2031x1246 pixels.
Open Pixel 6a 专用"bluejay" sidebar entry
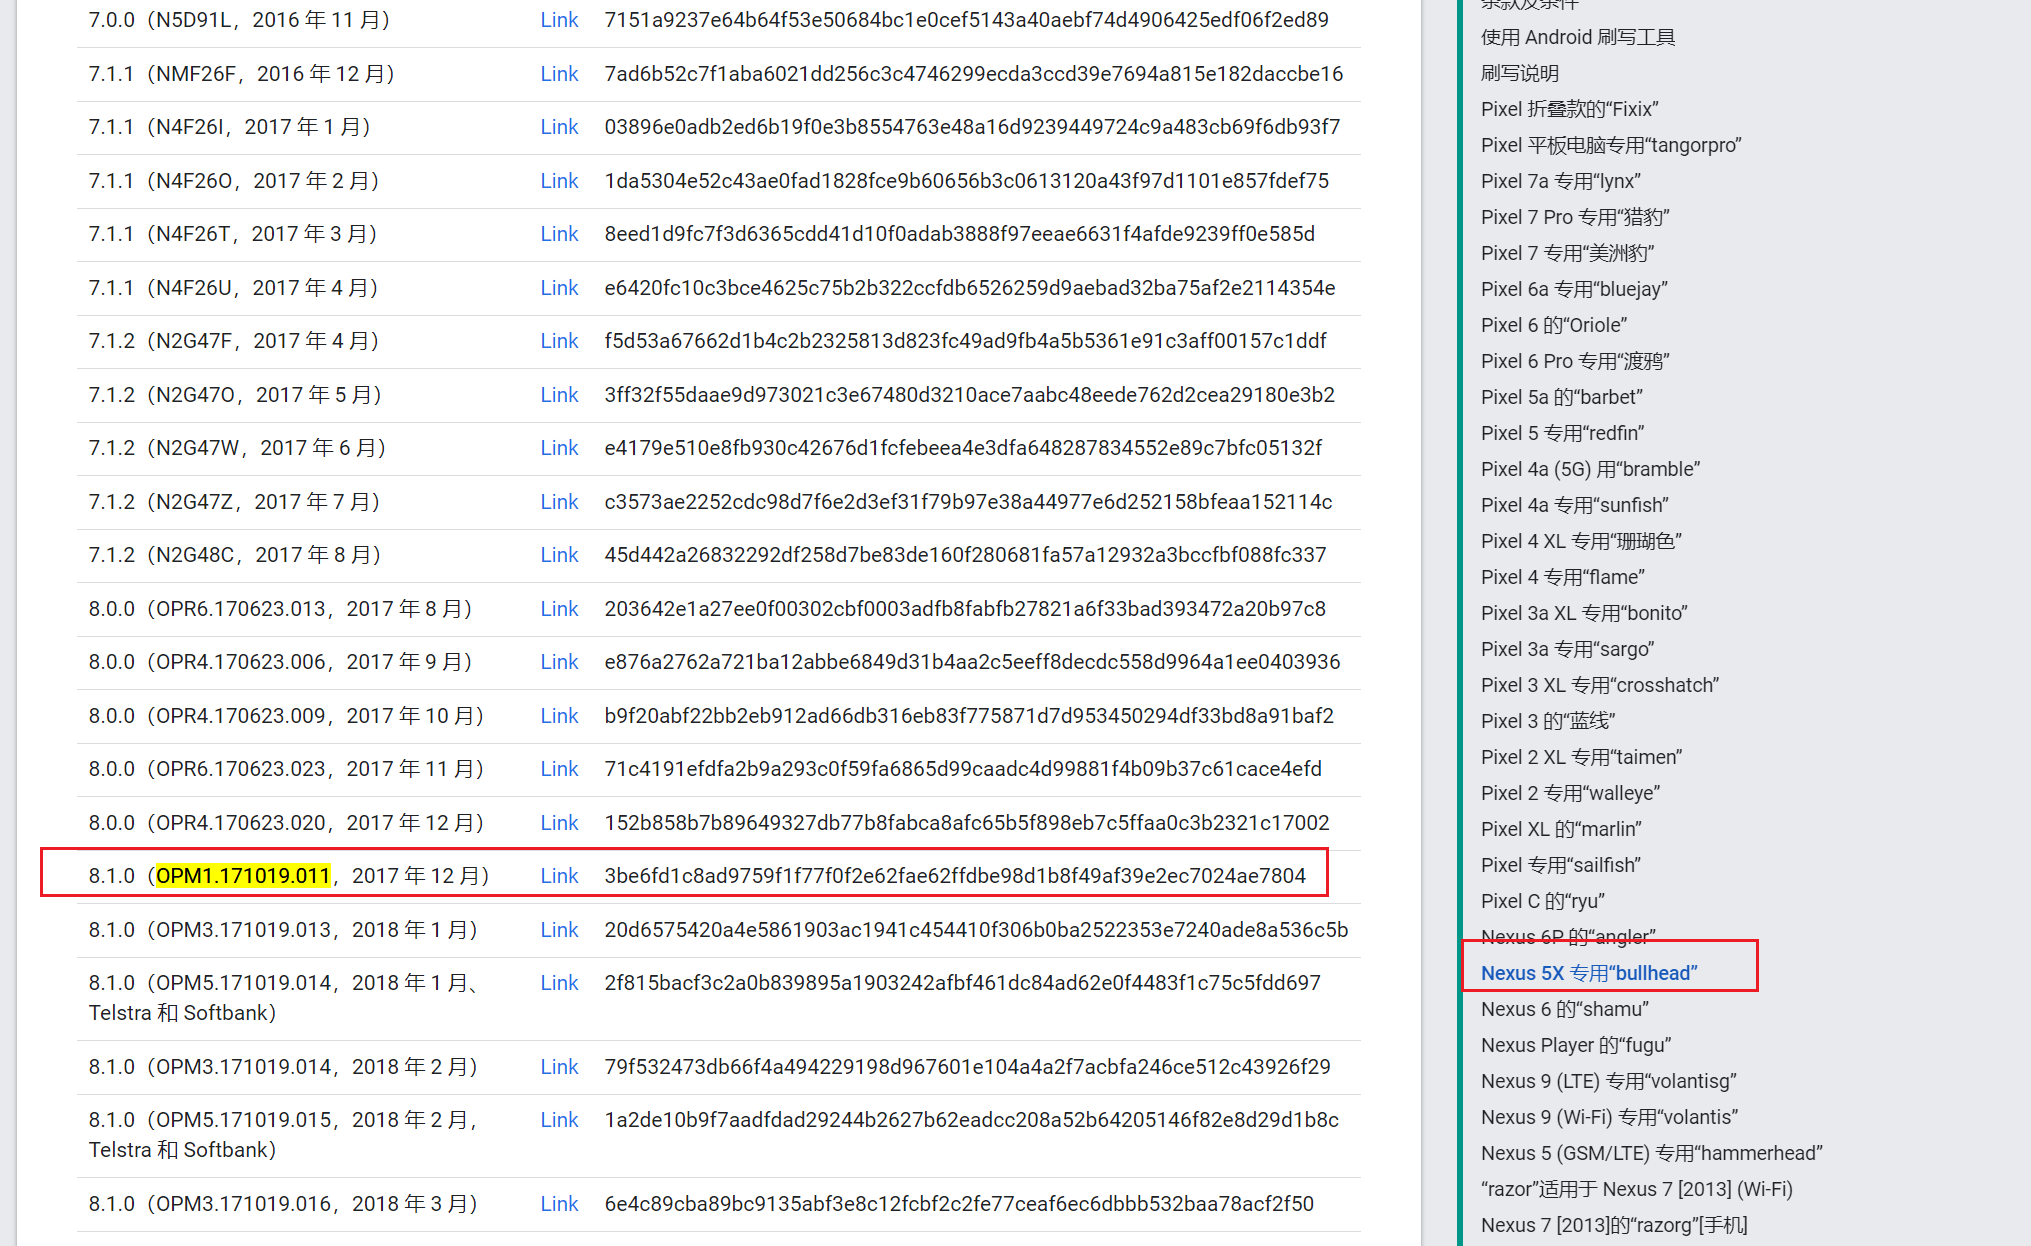click(x=1574, y=289)
